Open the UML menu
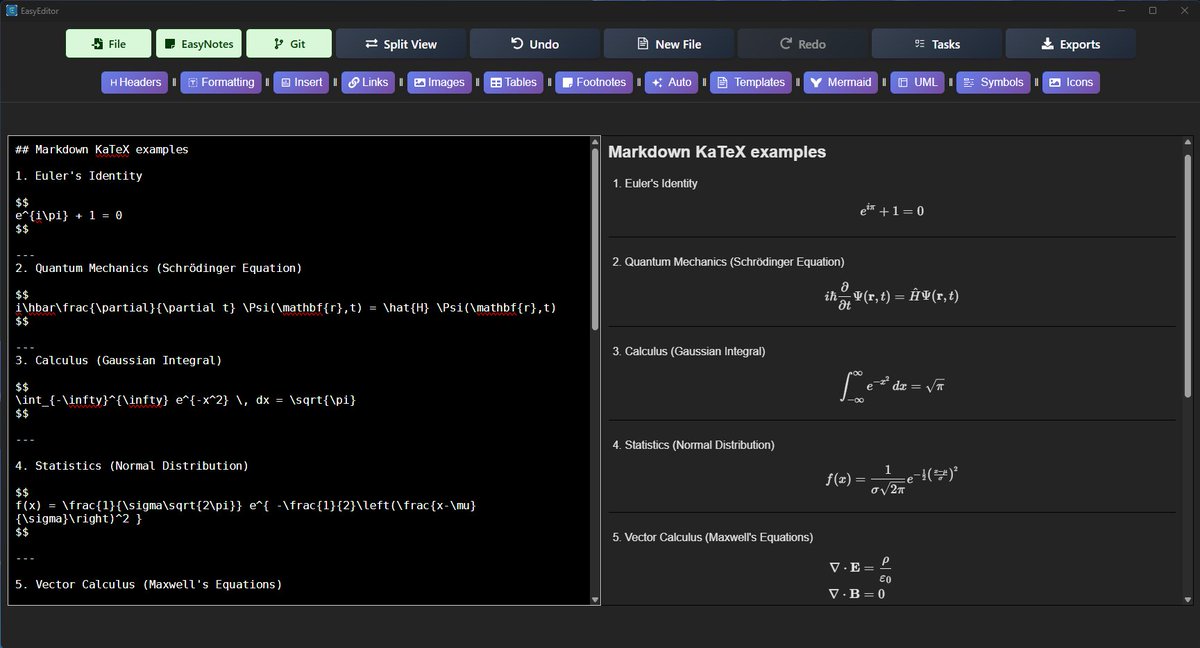1200x648 pixels. [x=917, y=82]
